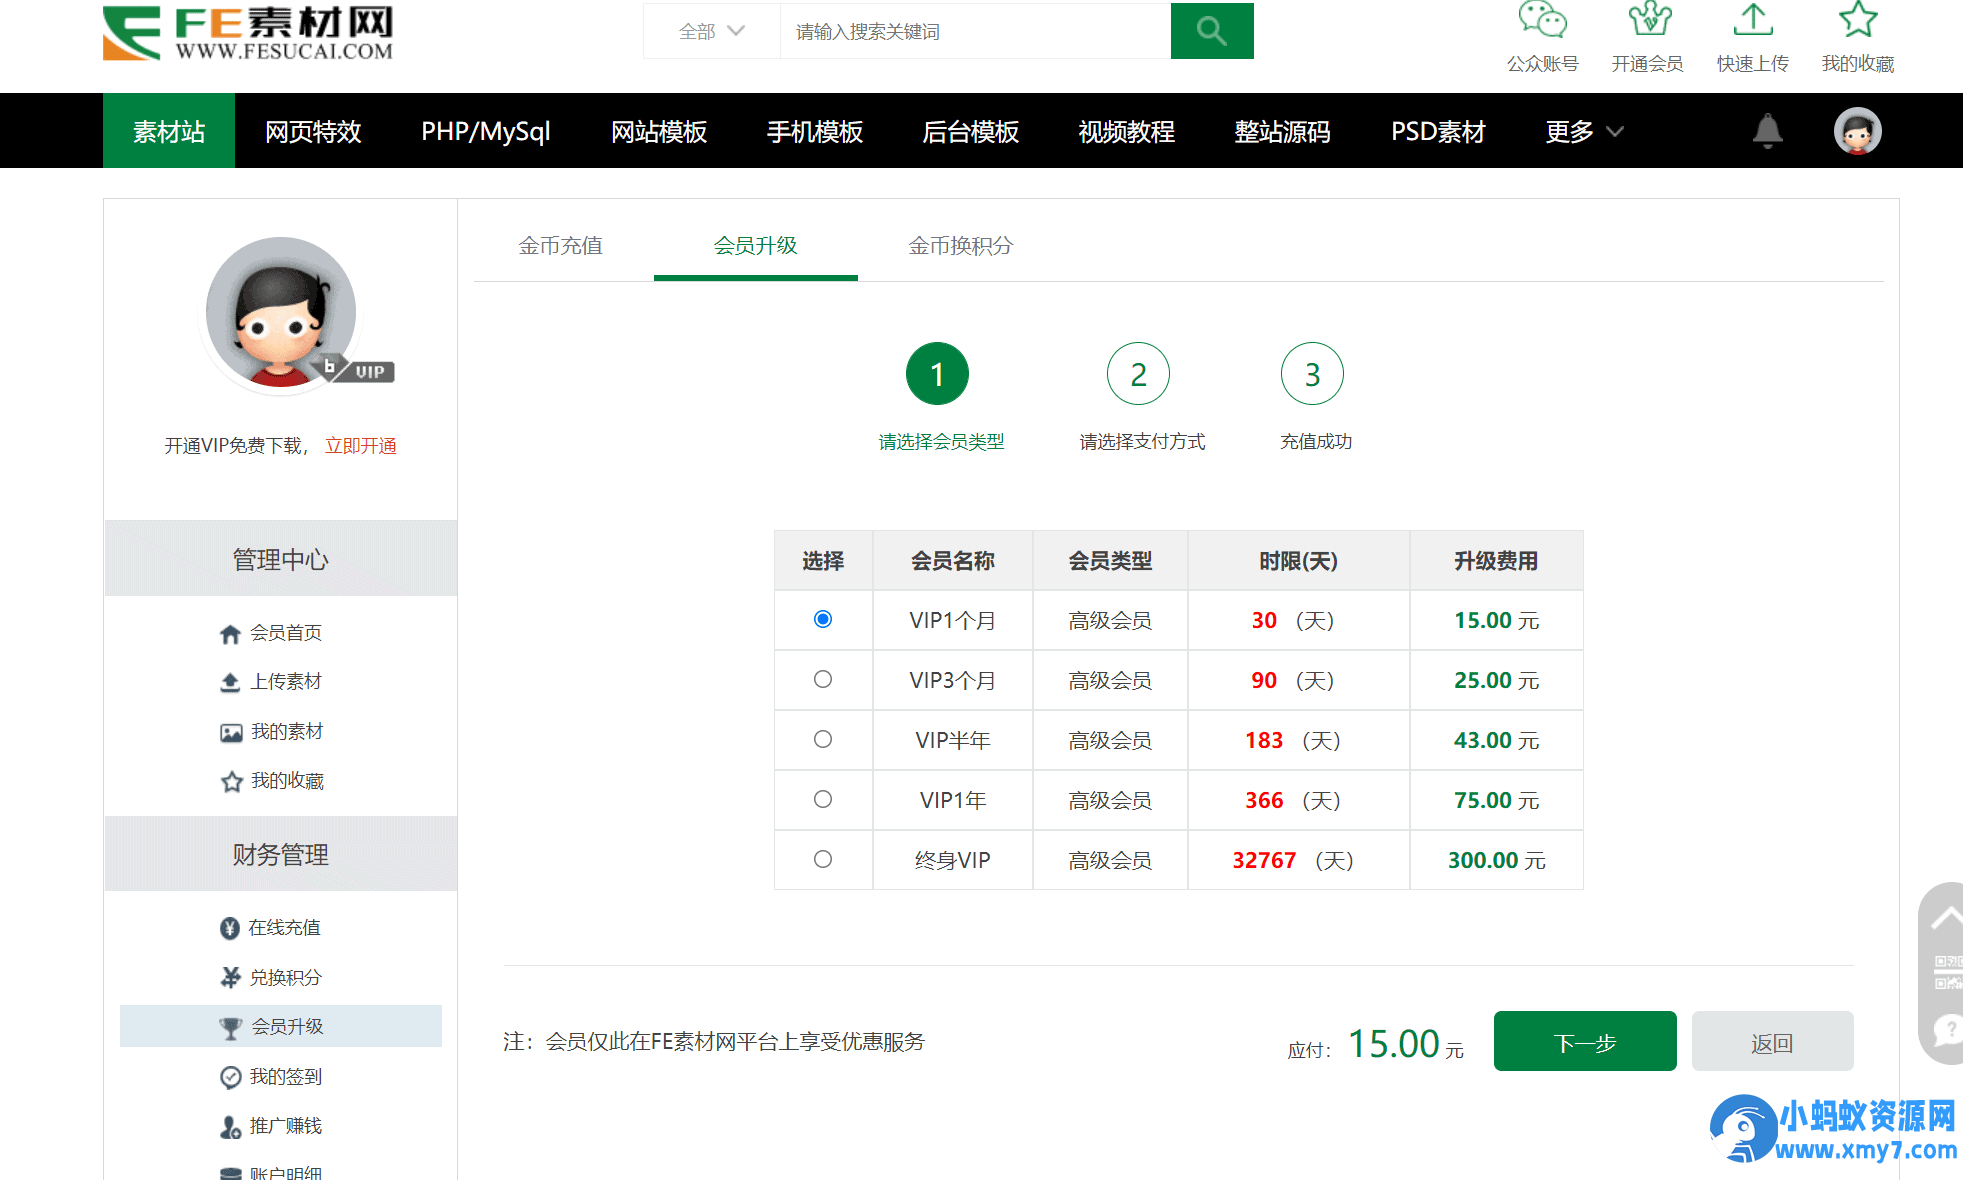This screenshot has width=1963, height=1180.
Task: Select the VIP1个月 radio button
Action: [822, 619]
